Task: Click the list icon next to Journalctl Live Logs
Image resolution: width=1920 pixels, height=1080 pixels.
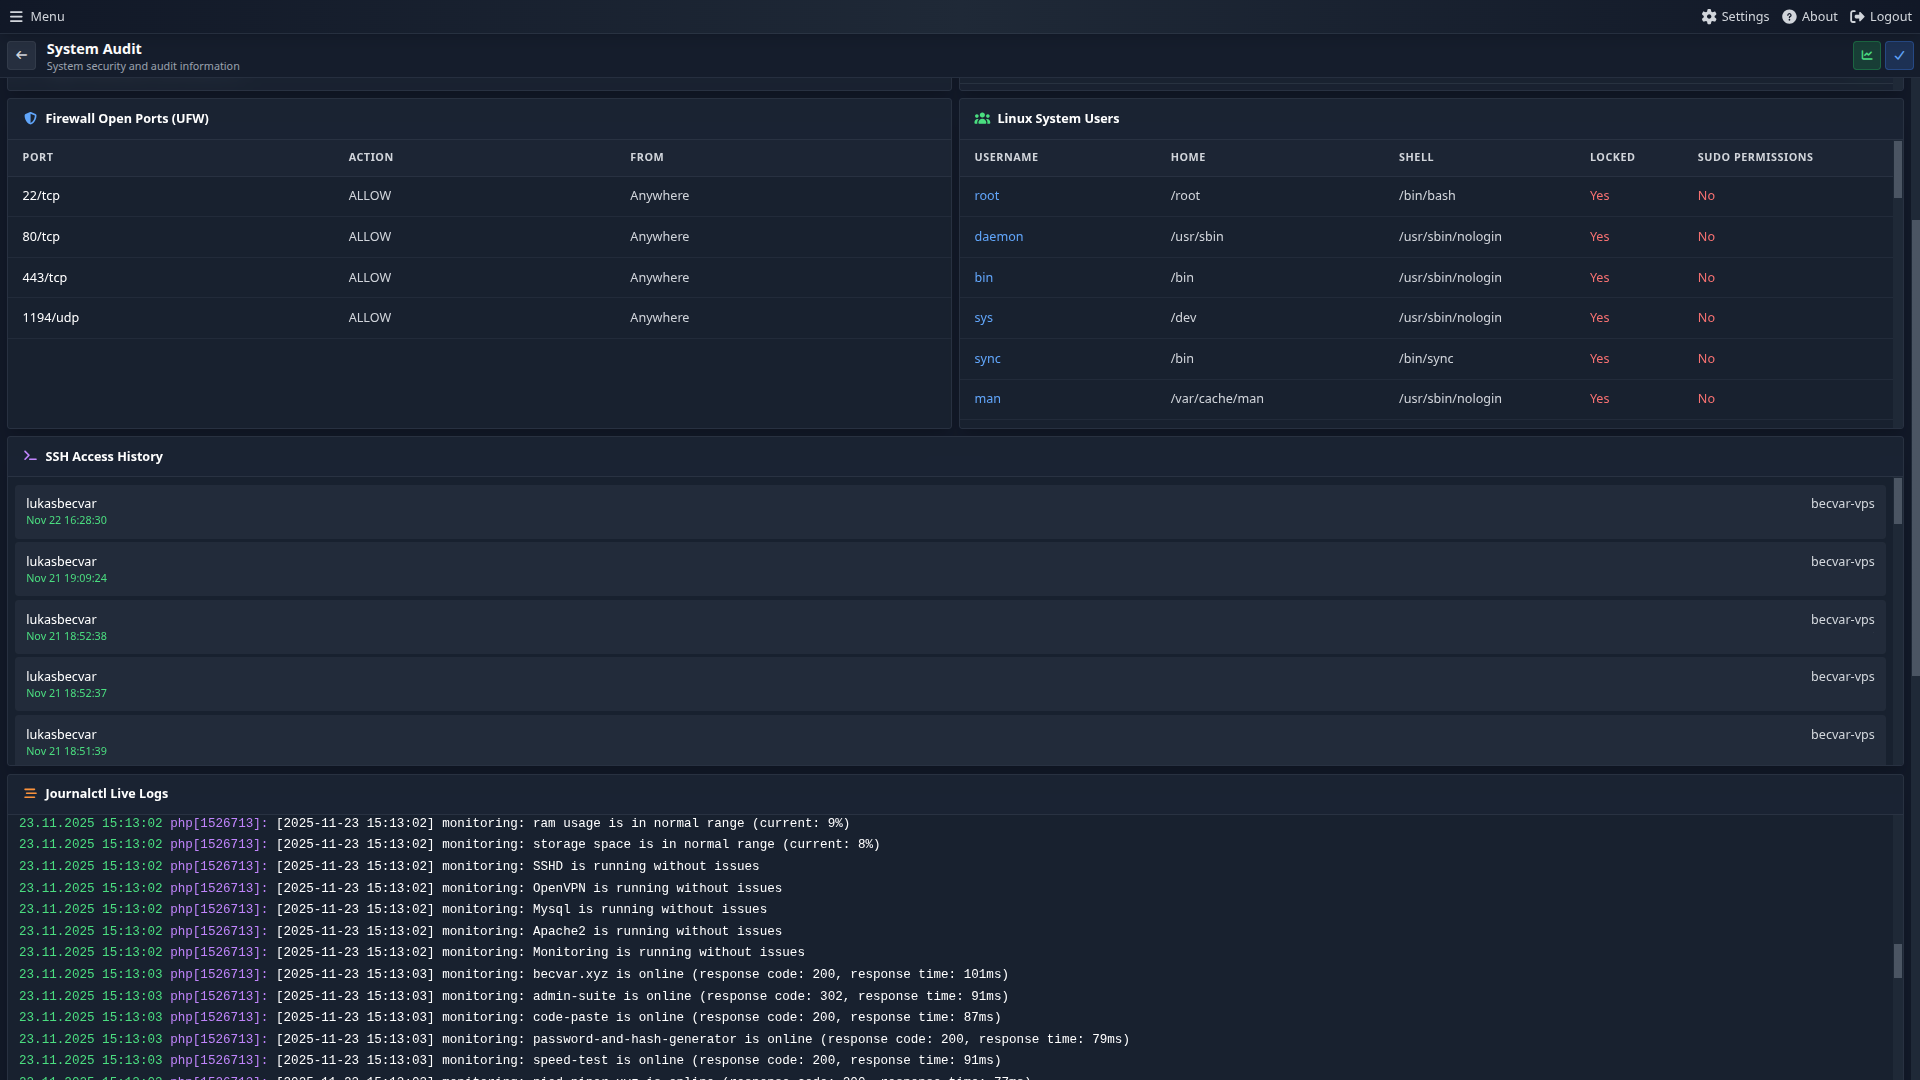Action: tap(29, 793)
